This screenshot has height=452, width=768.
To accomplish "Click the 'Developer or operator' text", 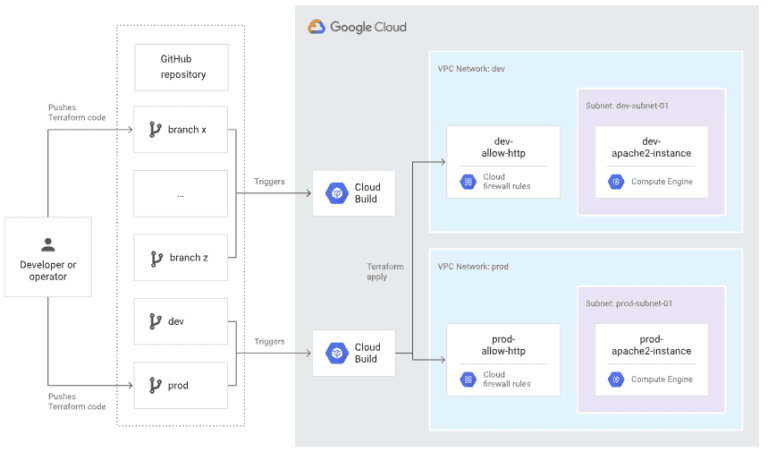I will [48, 271].
